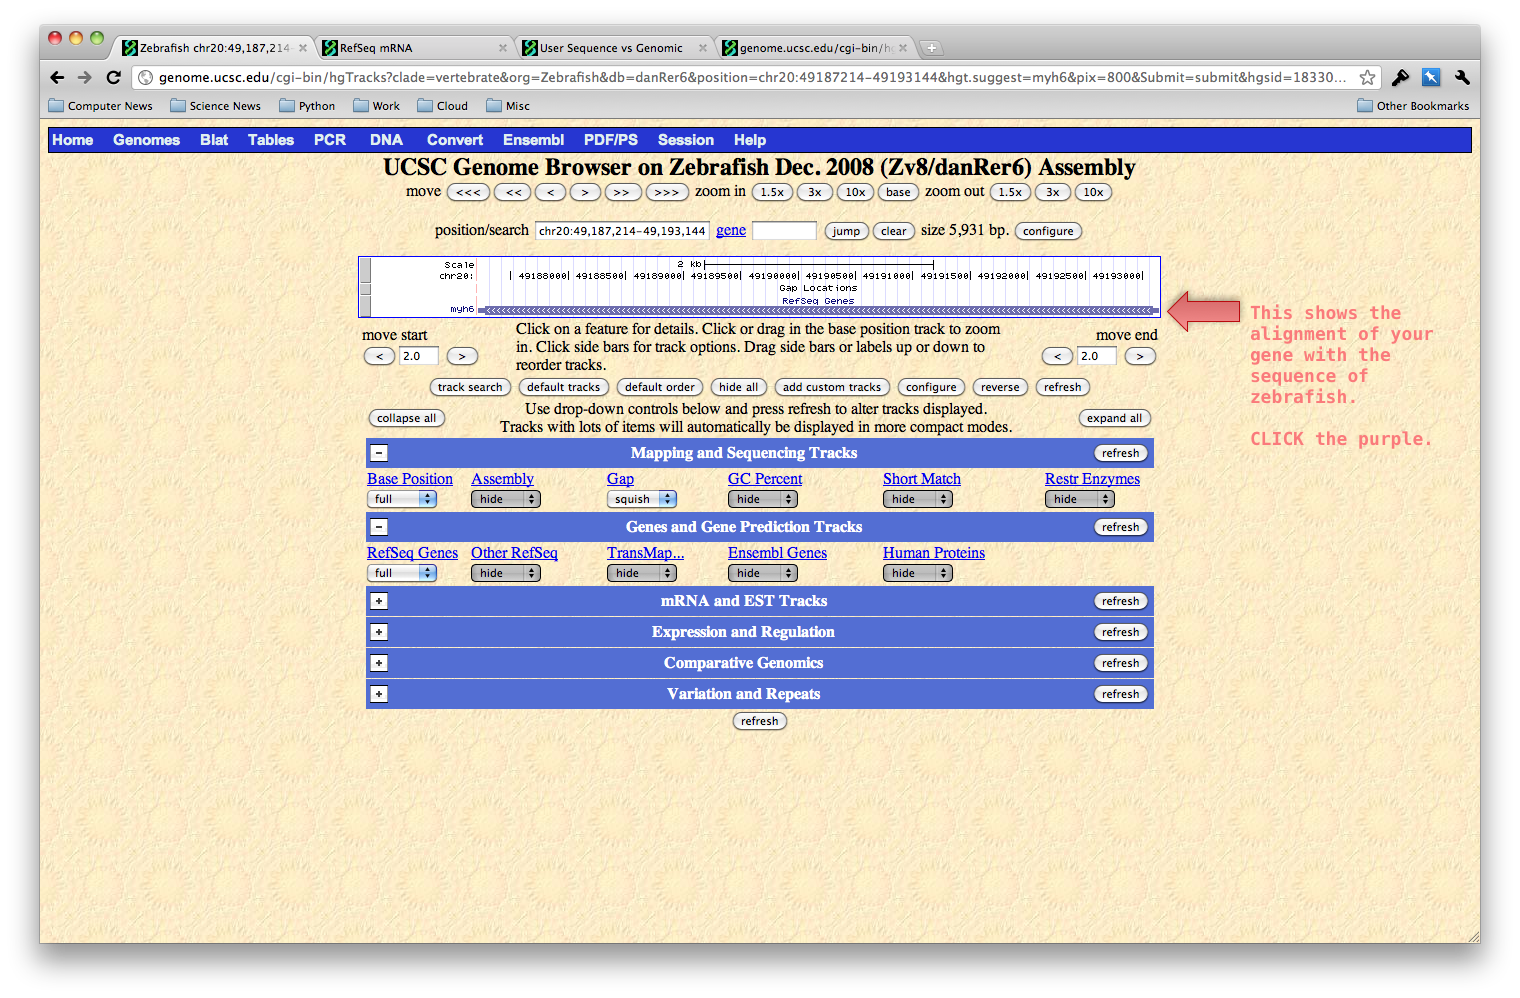1520x998 pixels.
Task: Click the track search button
Action: (470, 387)
